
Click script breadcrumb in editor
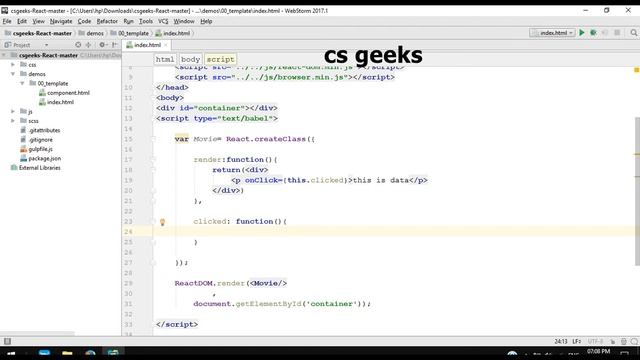click(x=220, y=59)
